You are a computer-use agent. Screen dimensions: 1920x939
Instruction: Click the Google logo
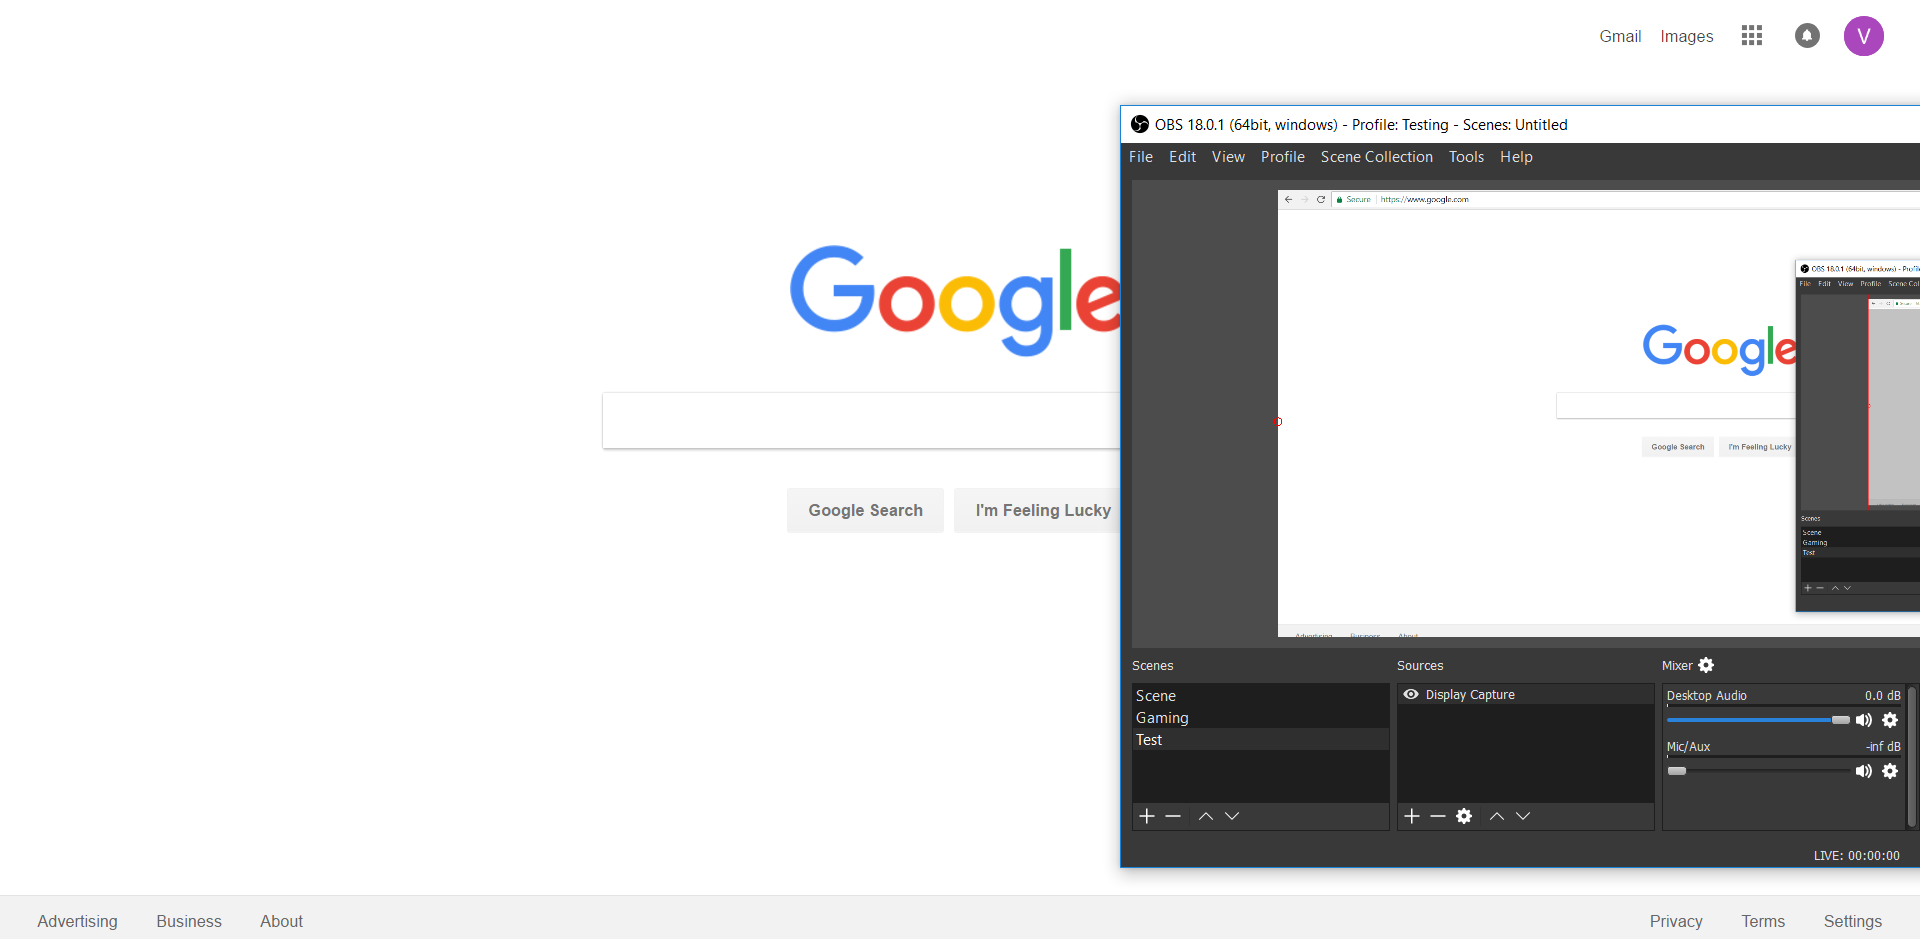[x=955, y=300]
